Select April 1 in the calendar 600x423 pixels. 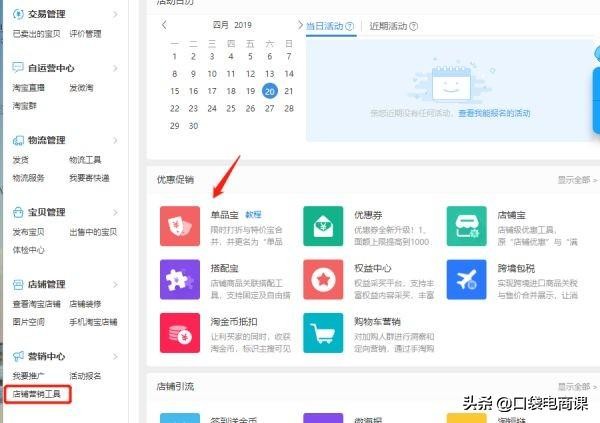[174, 57]
